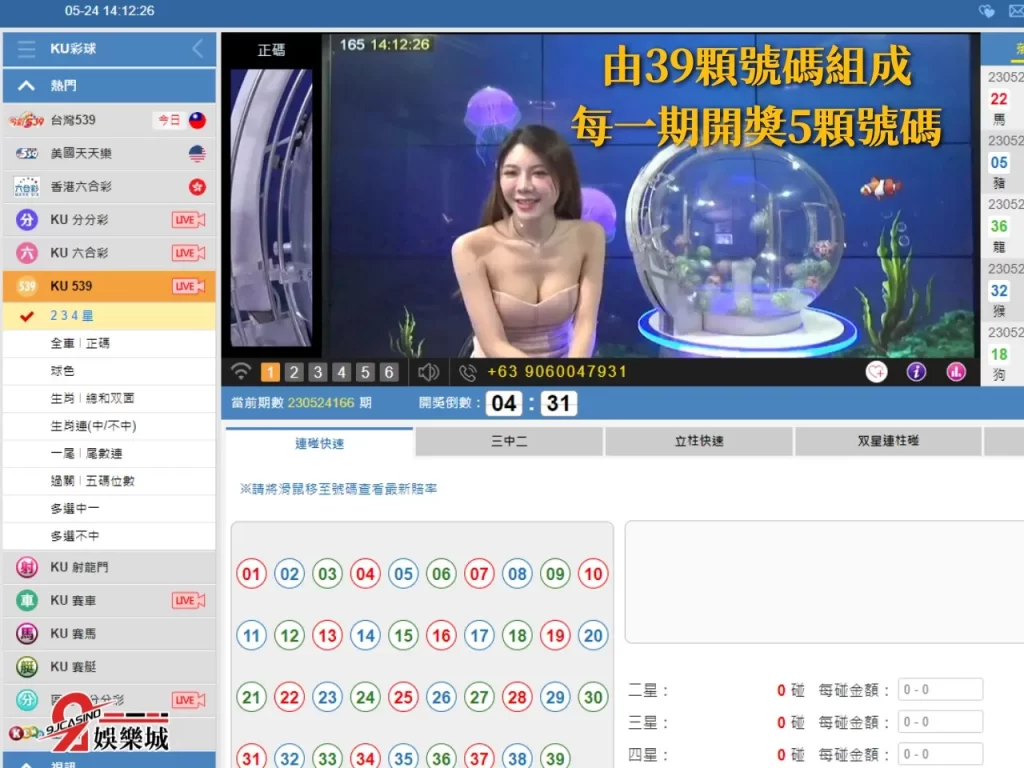The image size is (1024, 768).
Task: Select number ball 07
Action: pos(479,575)
